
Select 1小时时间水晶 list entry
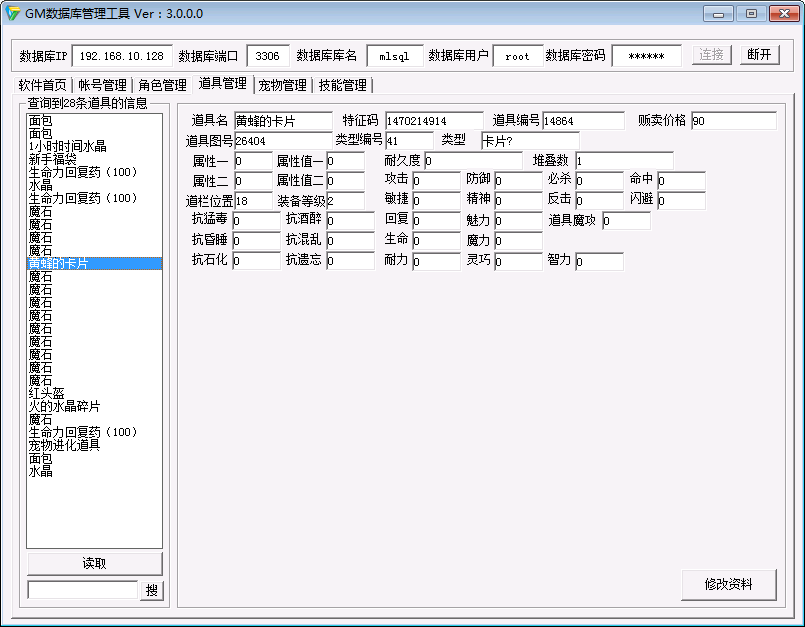[67, 146]
